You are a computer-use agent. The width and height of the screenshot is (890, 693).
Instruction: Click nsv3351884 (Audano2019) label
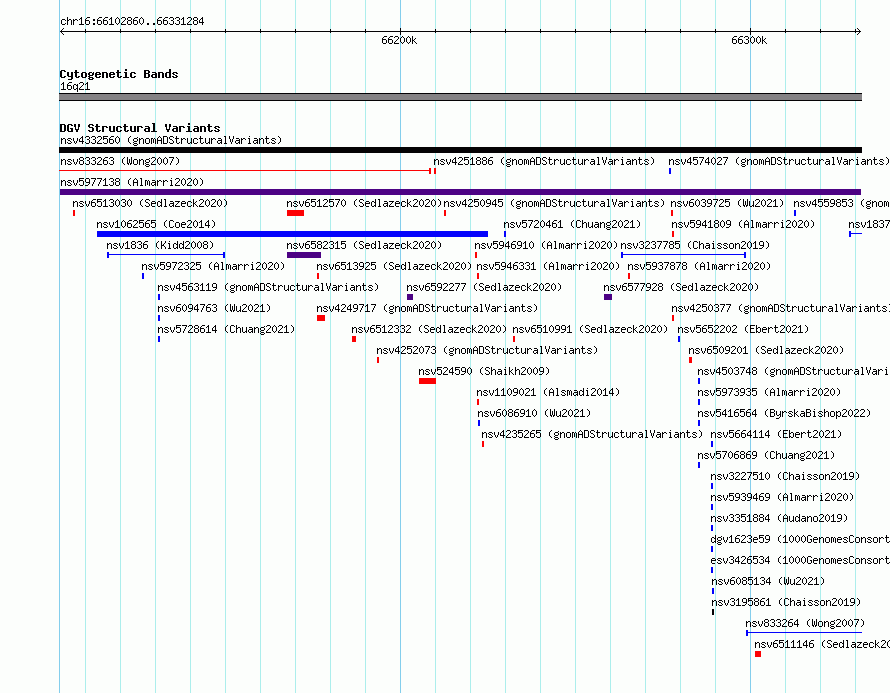779,518
